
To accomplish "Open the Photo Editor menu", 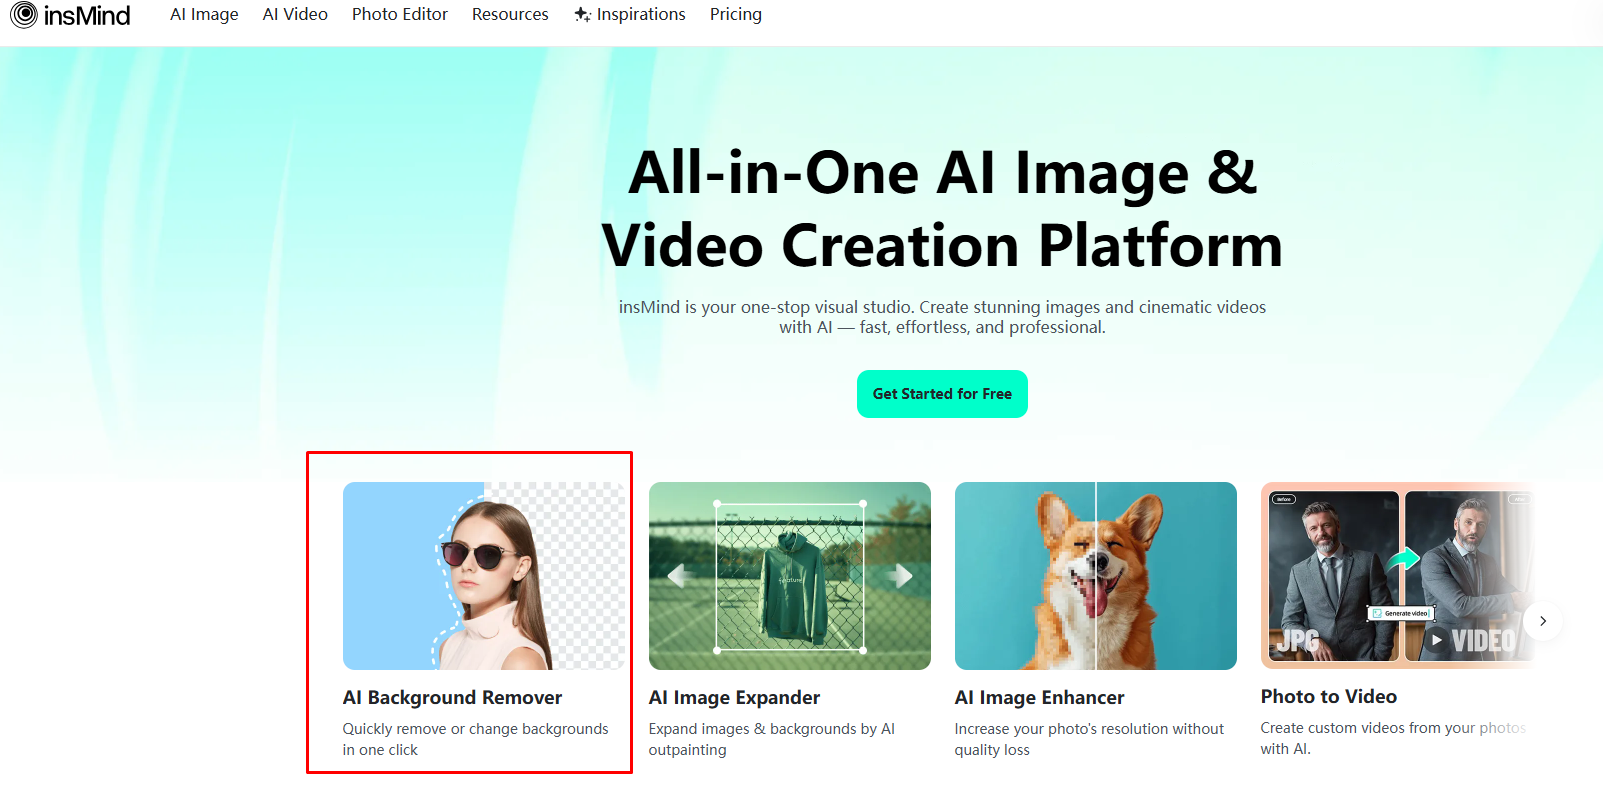I will (399, 15).
